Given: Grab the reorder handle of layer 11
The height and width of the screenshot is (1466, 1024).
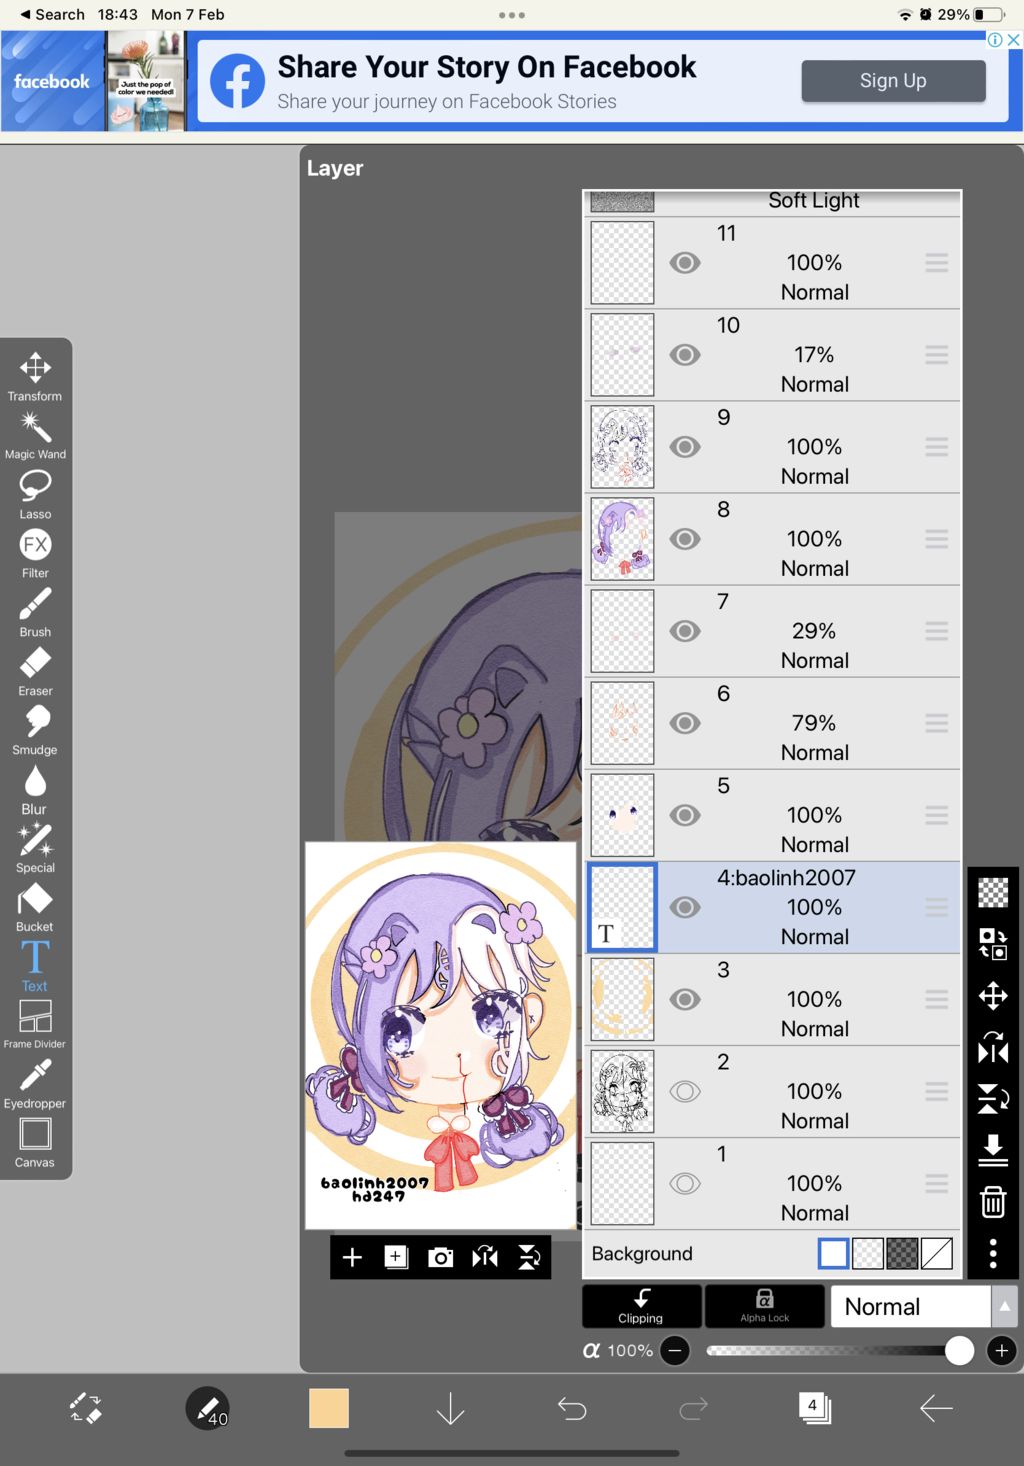Looking at the screenshot, I should click(937, 263).
